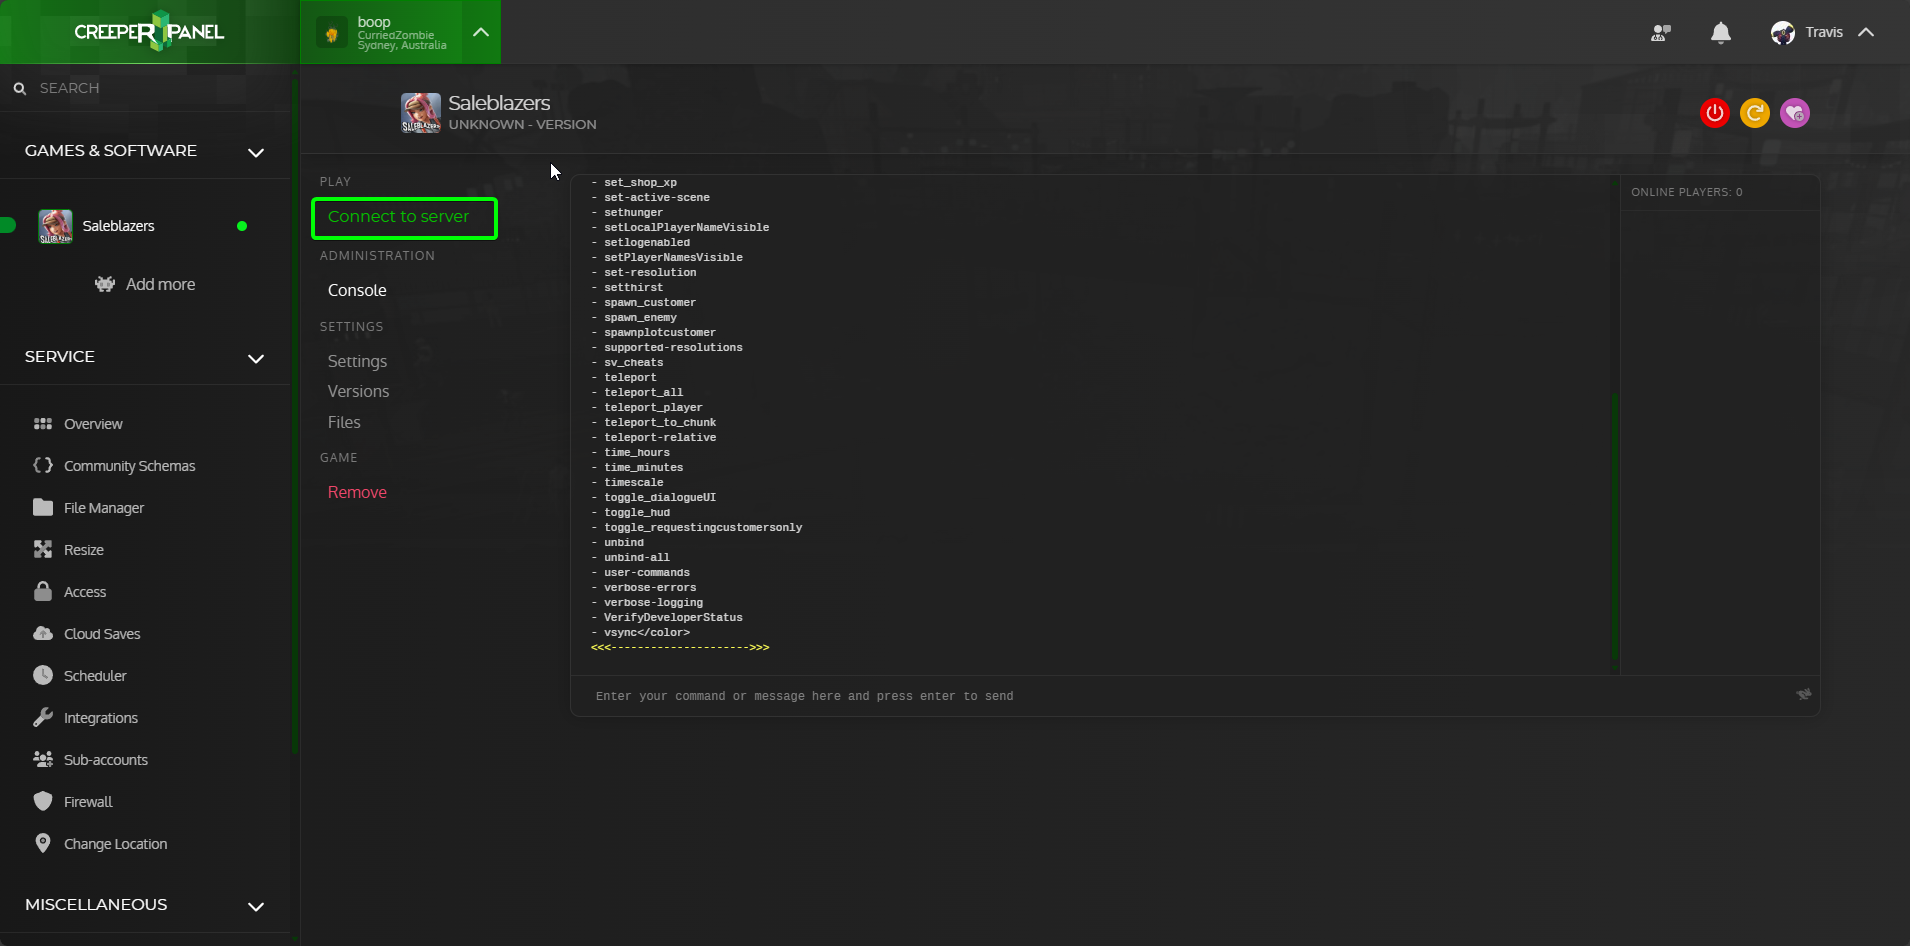This screenshot has width=1910, height=946.
Task: Click the Saleblazers header thumbnail
Action: tap(421, 113)
